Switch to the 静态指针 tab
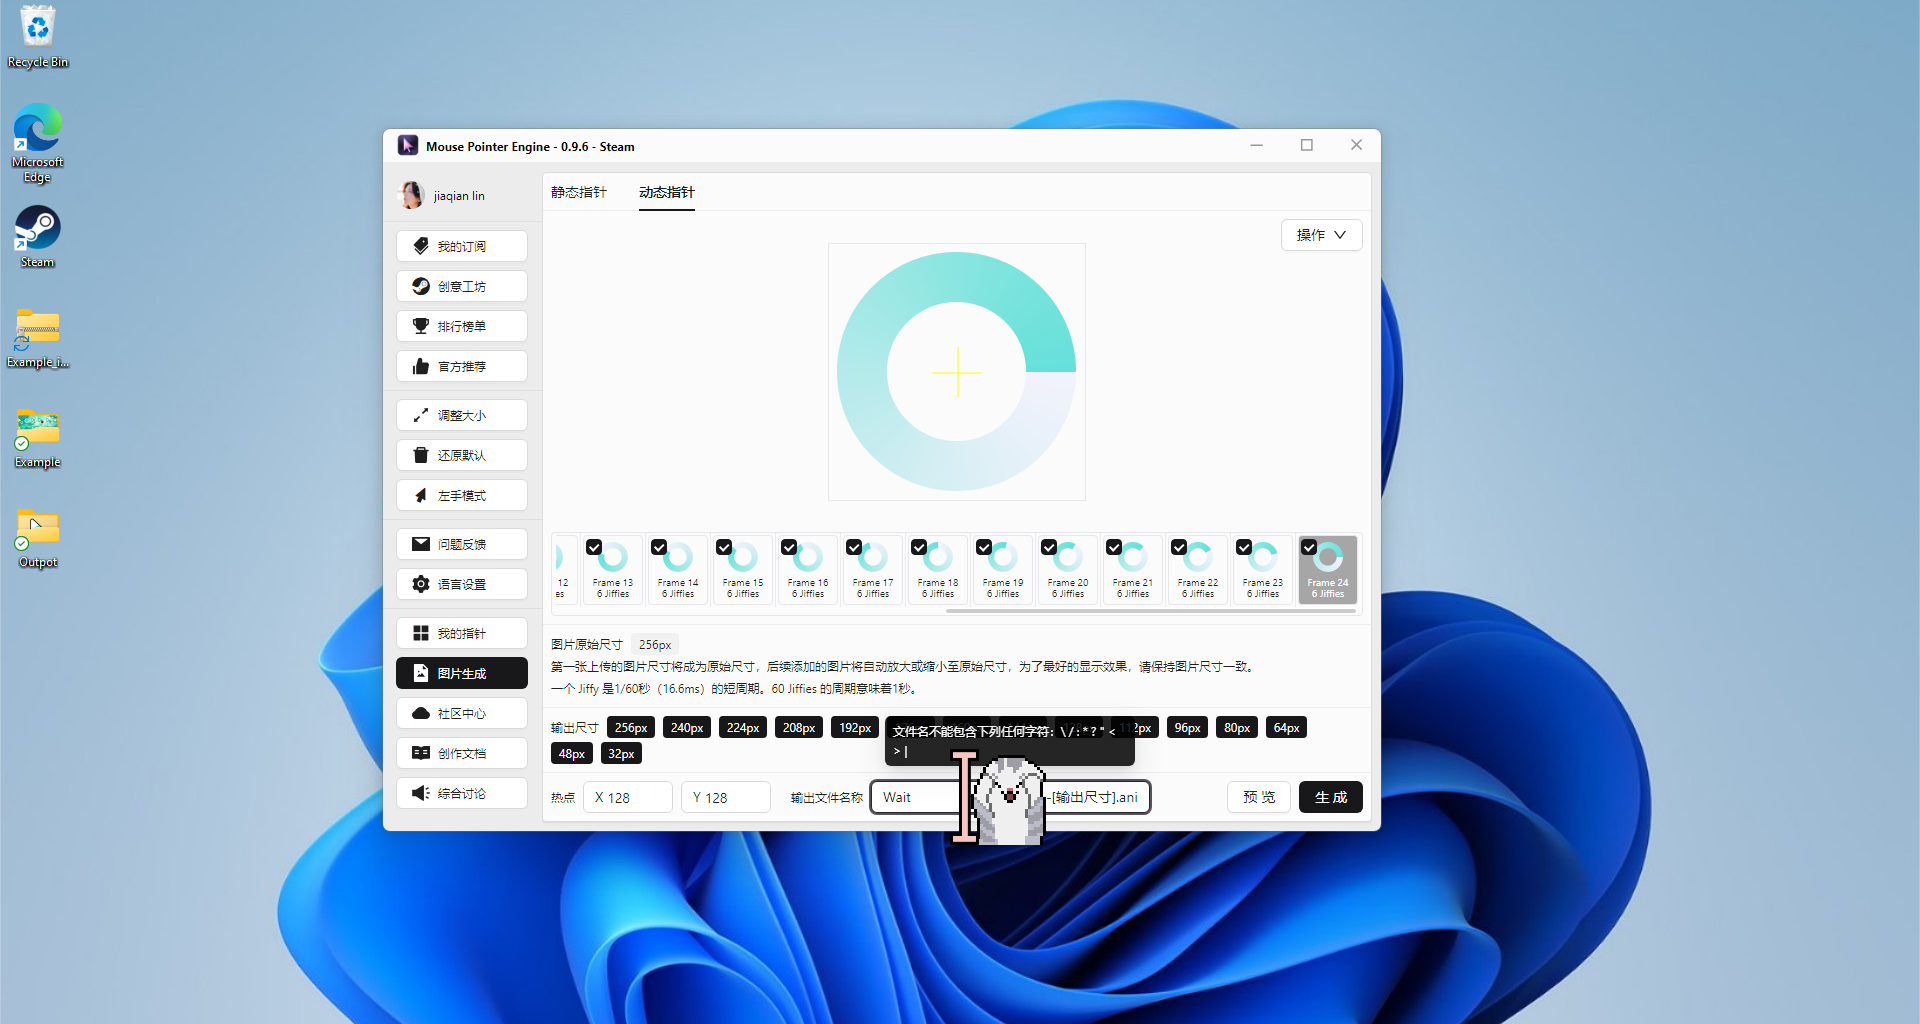The image size is (1920, 1024). [580, 192]
